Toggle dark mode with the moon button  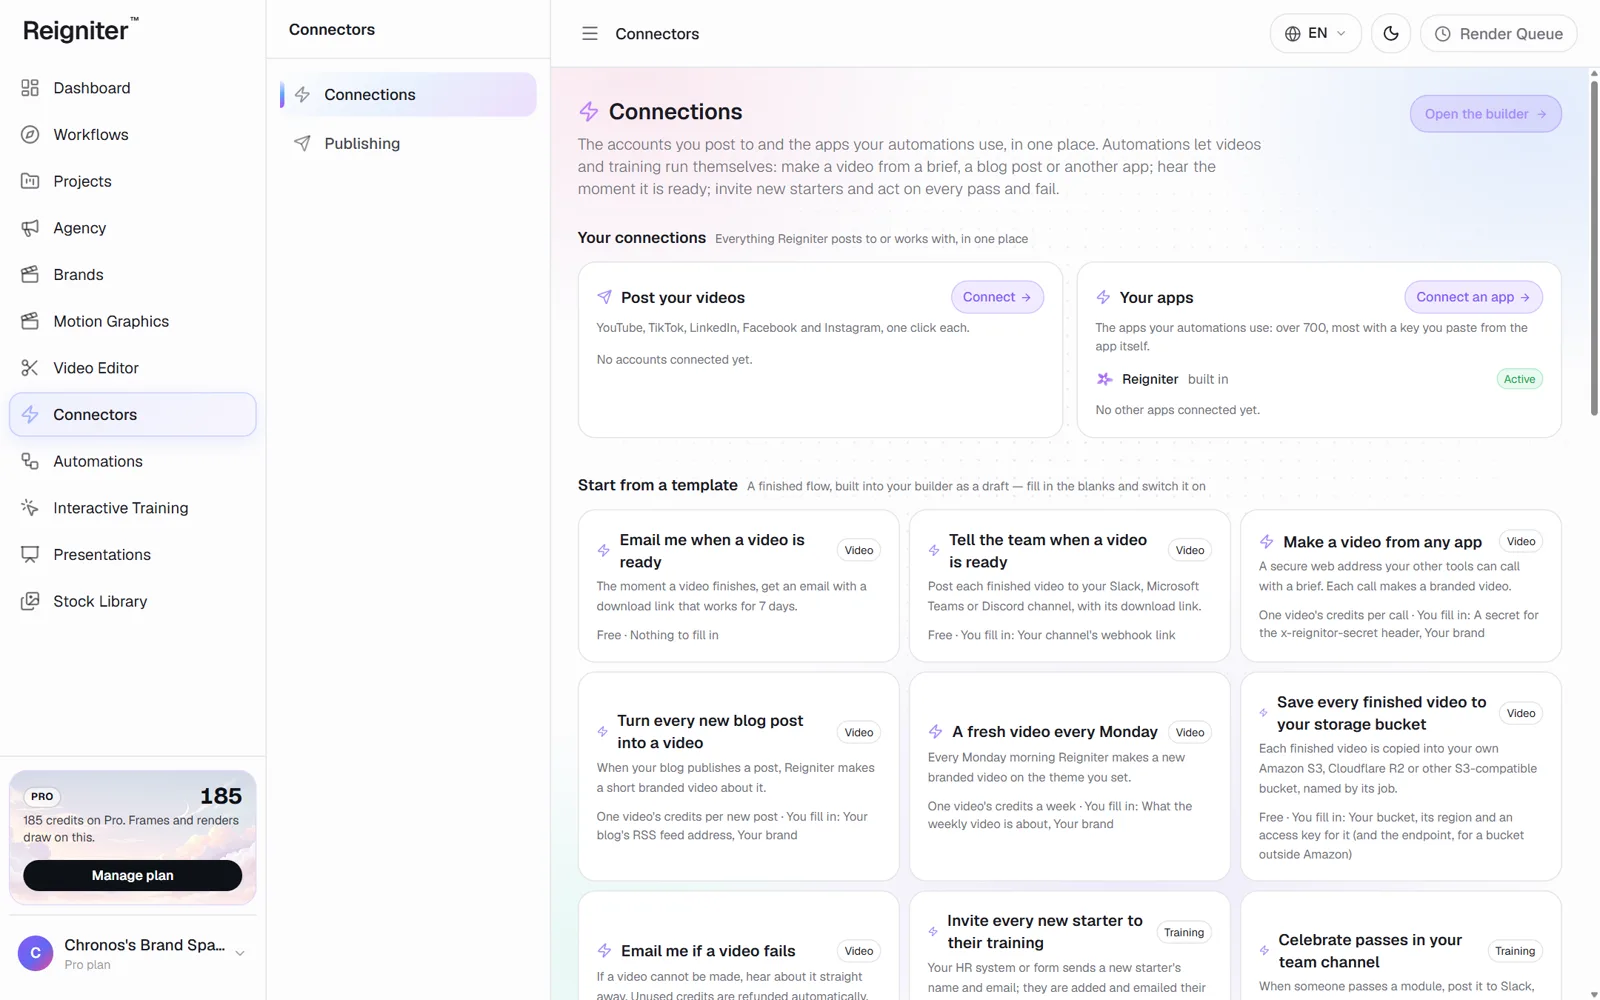[x=1391, y=34]
